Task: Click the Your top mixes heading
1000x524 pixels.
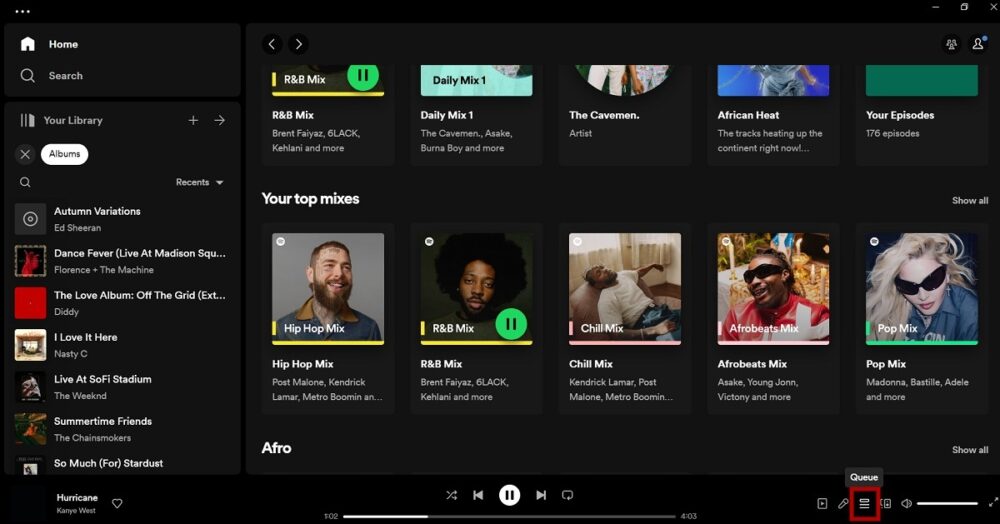Action: (311, 199)
